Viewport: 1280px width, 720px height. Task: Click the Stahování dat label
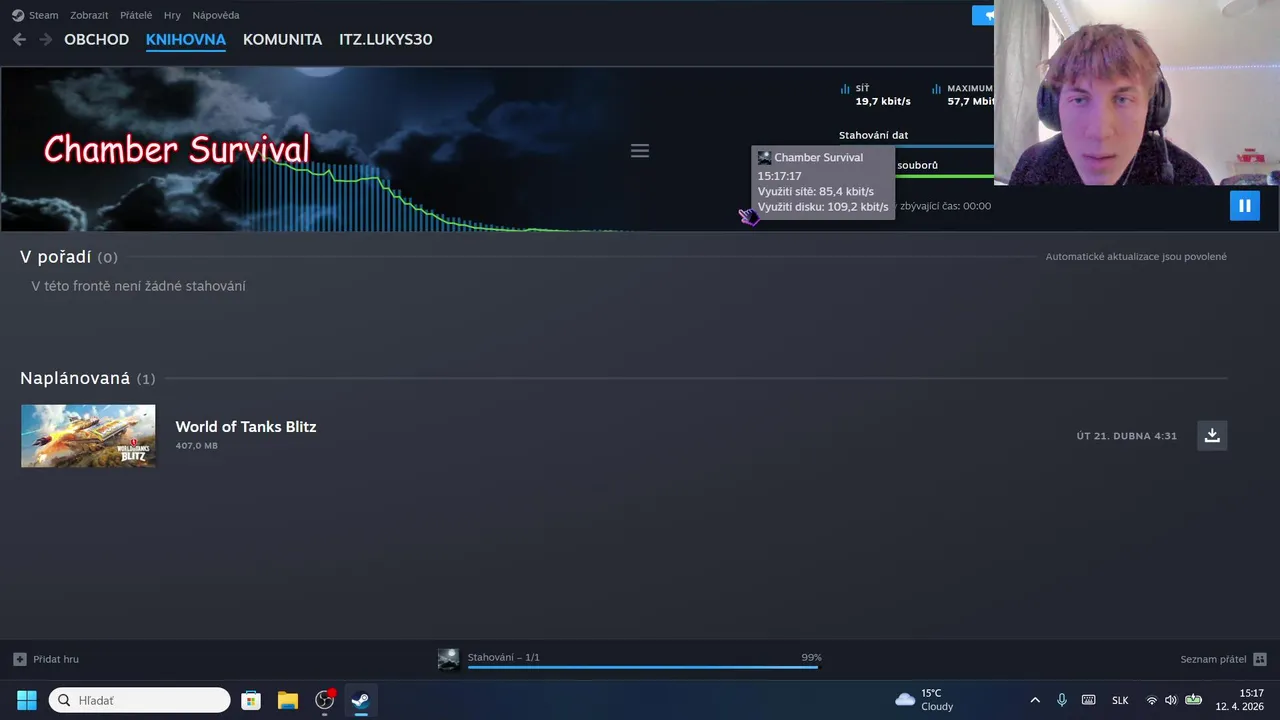(x=873, y=135)
